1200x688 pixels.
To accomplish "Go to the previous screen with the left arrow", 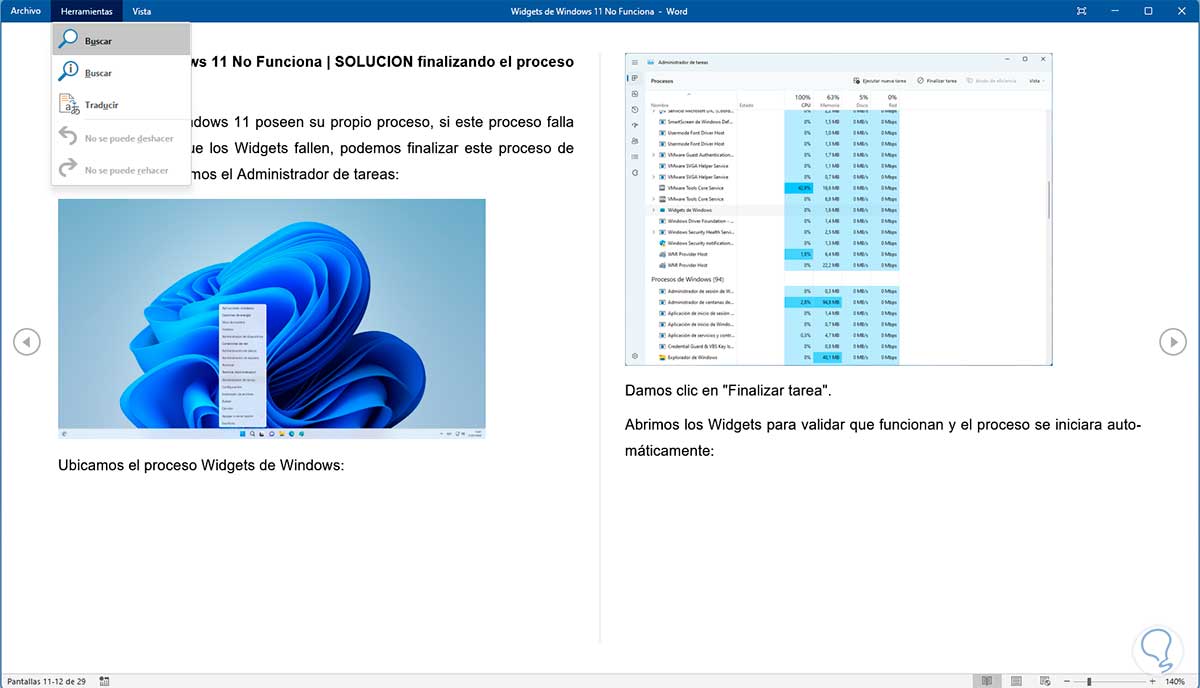I will 27,342.
